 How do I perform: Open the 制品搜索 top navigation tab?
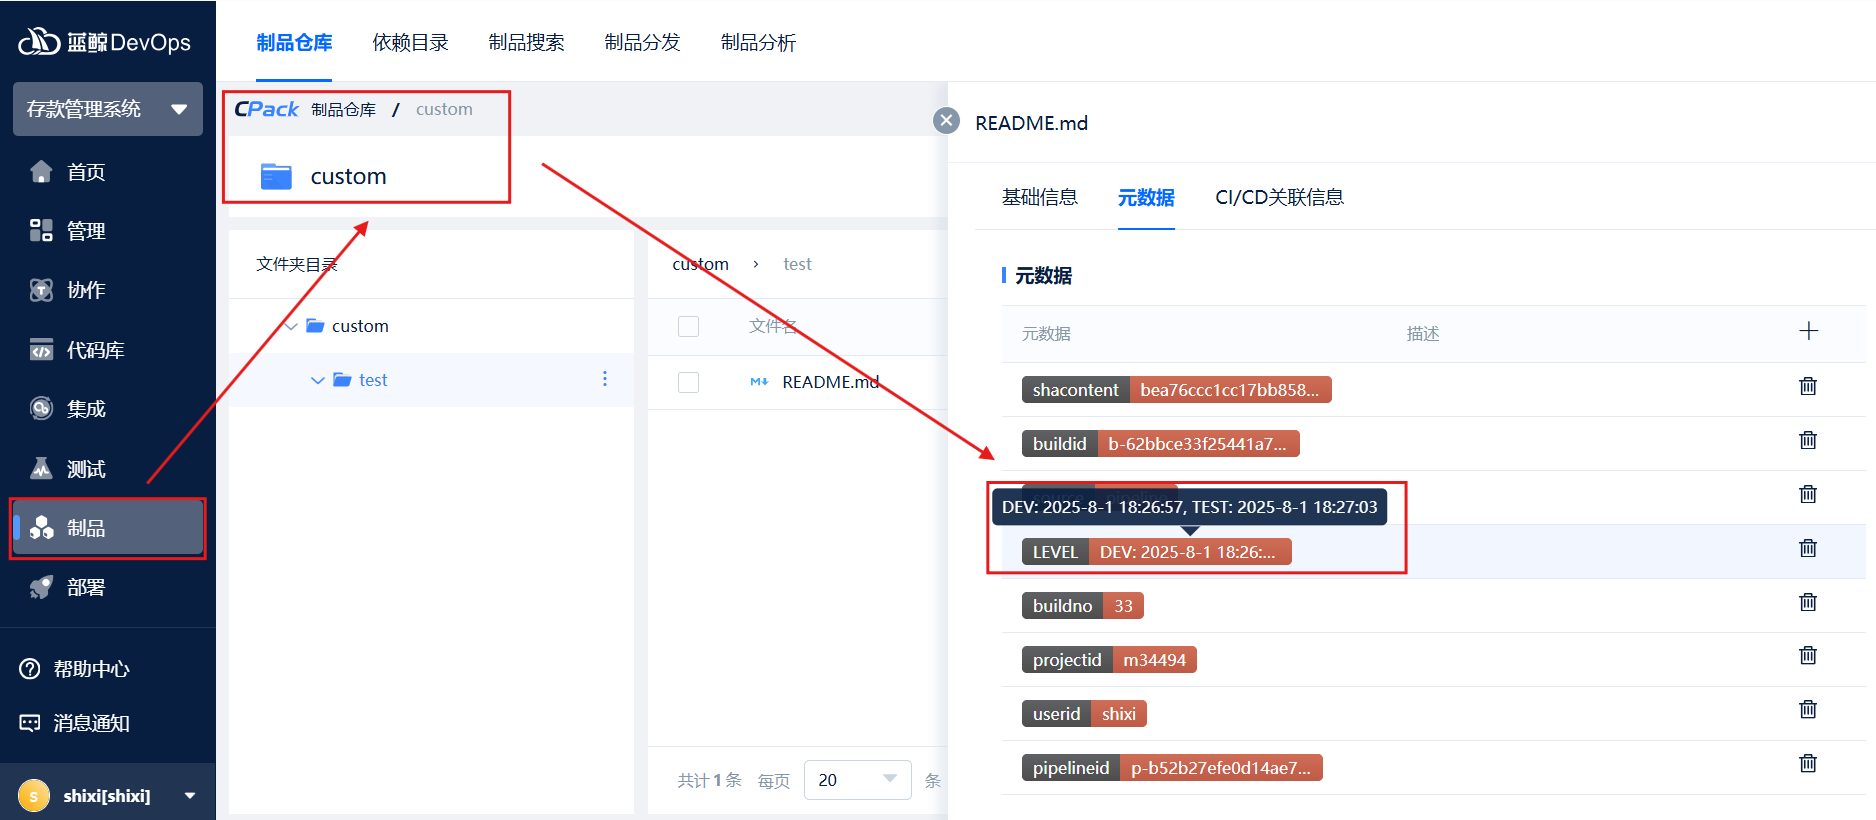(x=526, y=42)
